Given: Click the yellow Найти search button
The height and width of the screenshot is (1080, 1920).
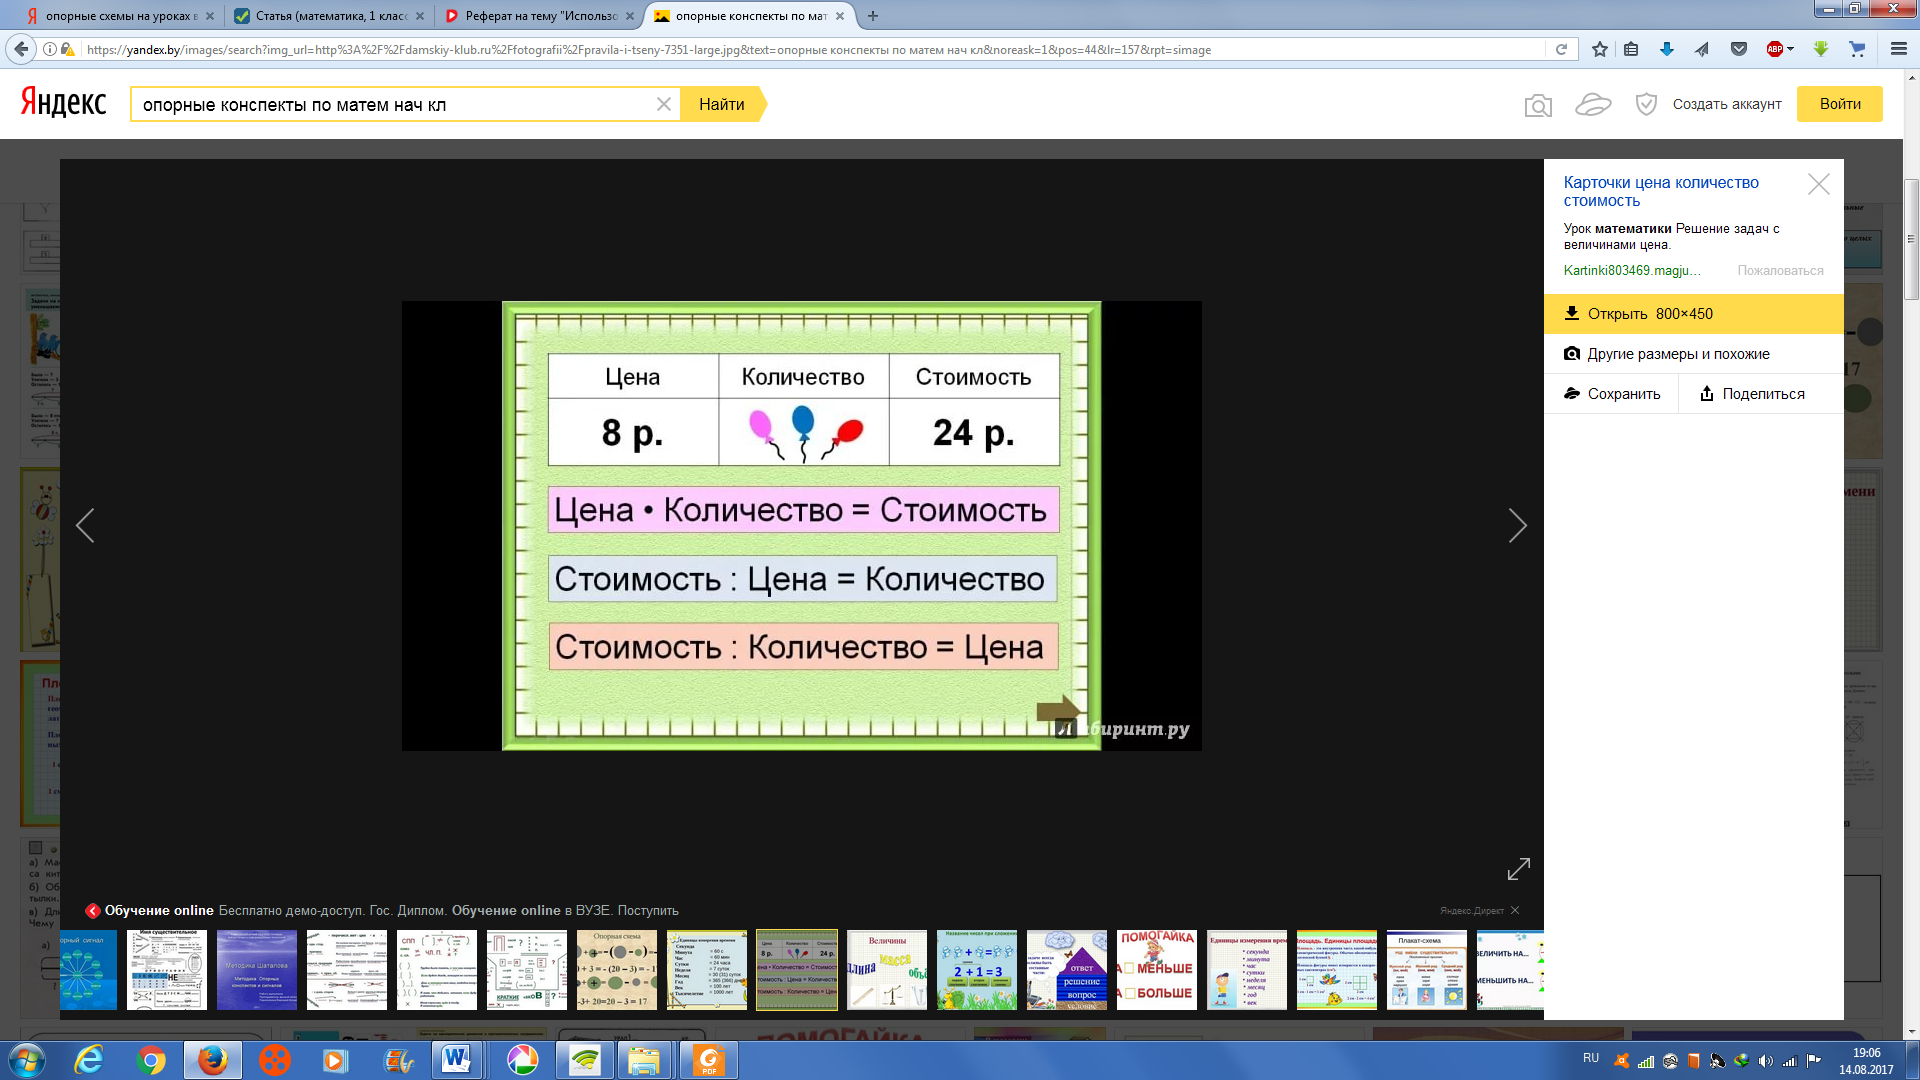Looking at the screenshot, I should (x=721, y=104).
